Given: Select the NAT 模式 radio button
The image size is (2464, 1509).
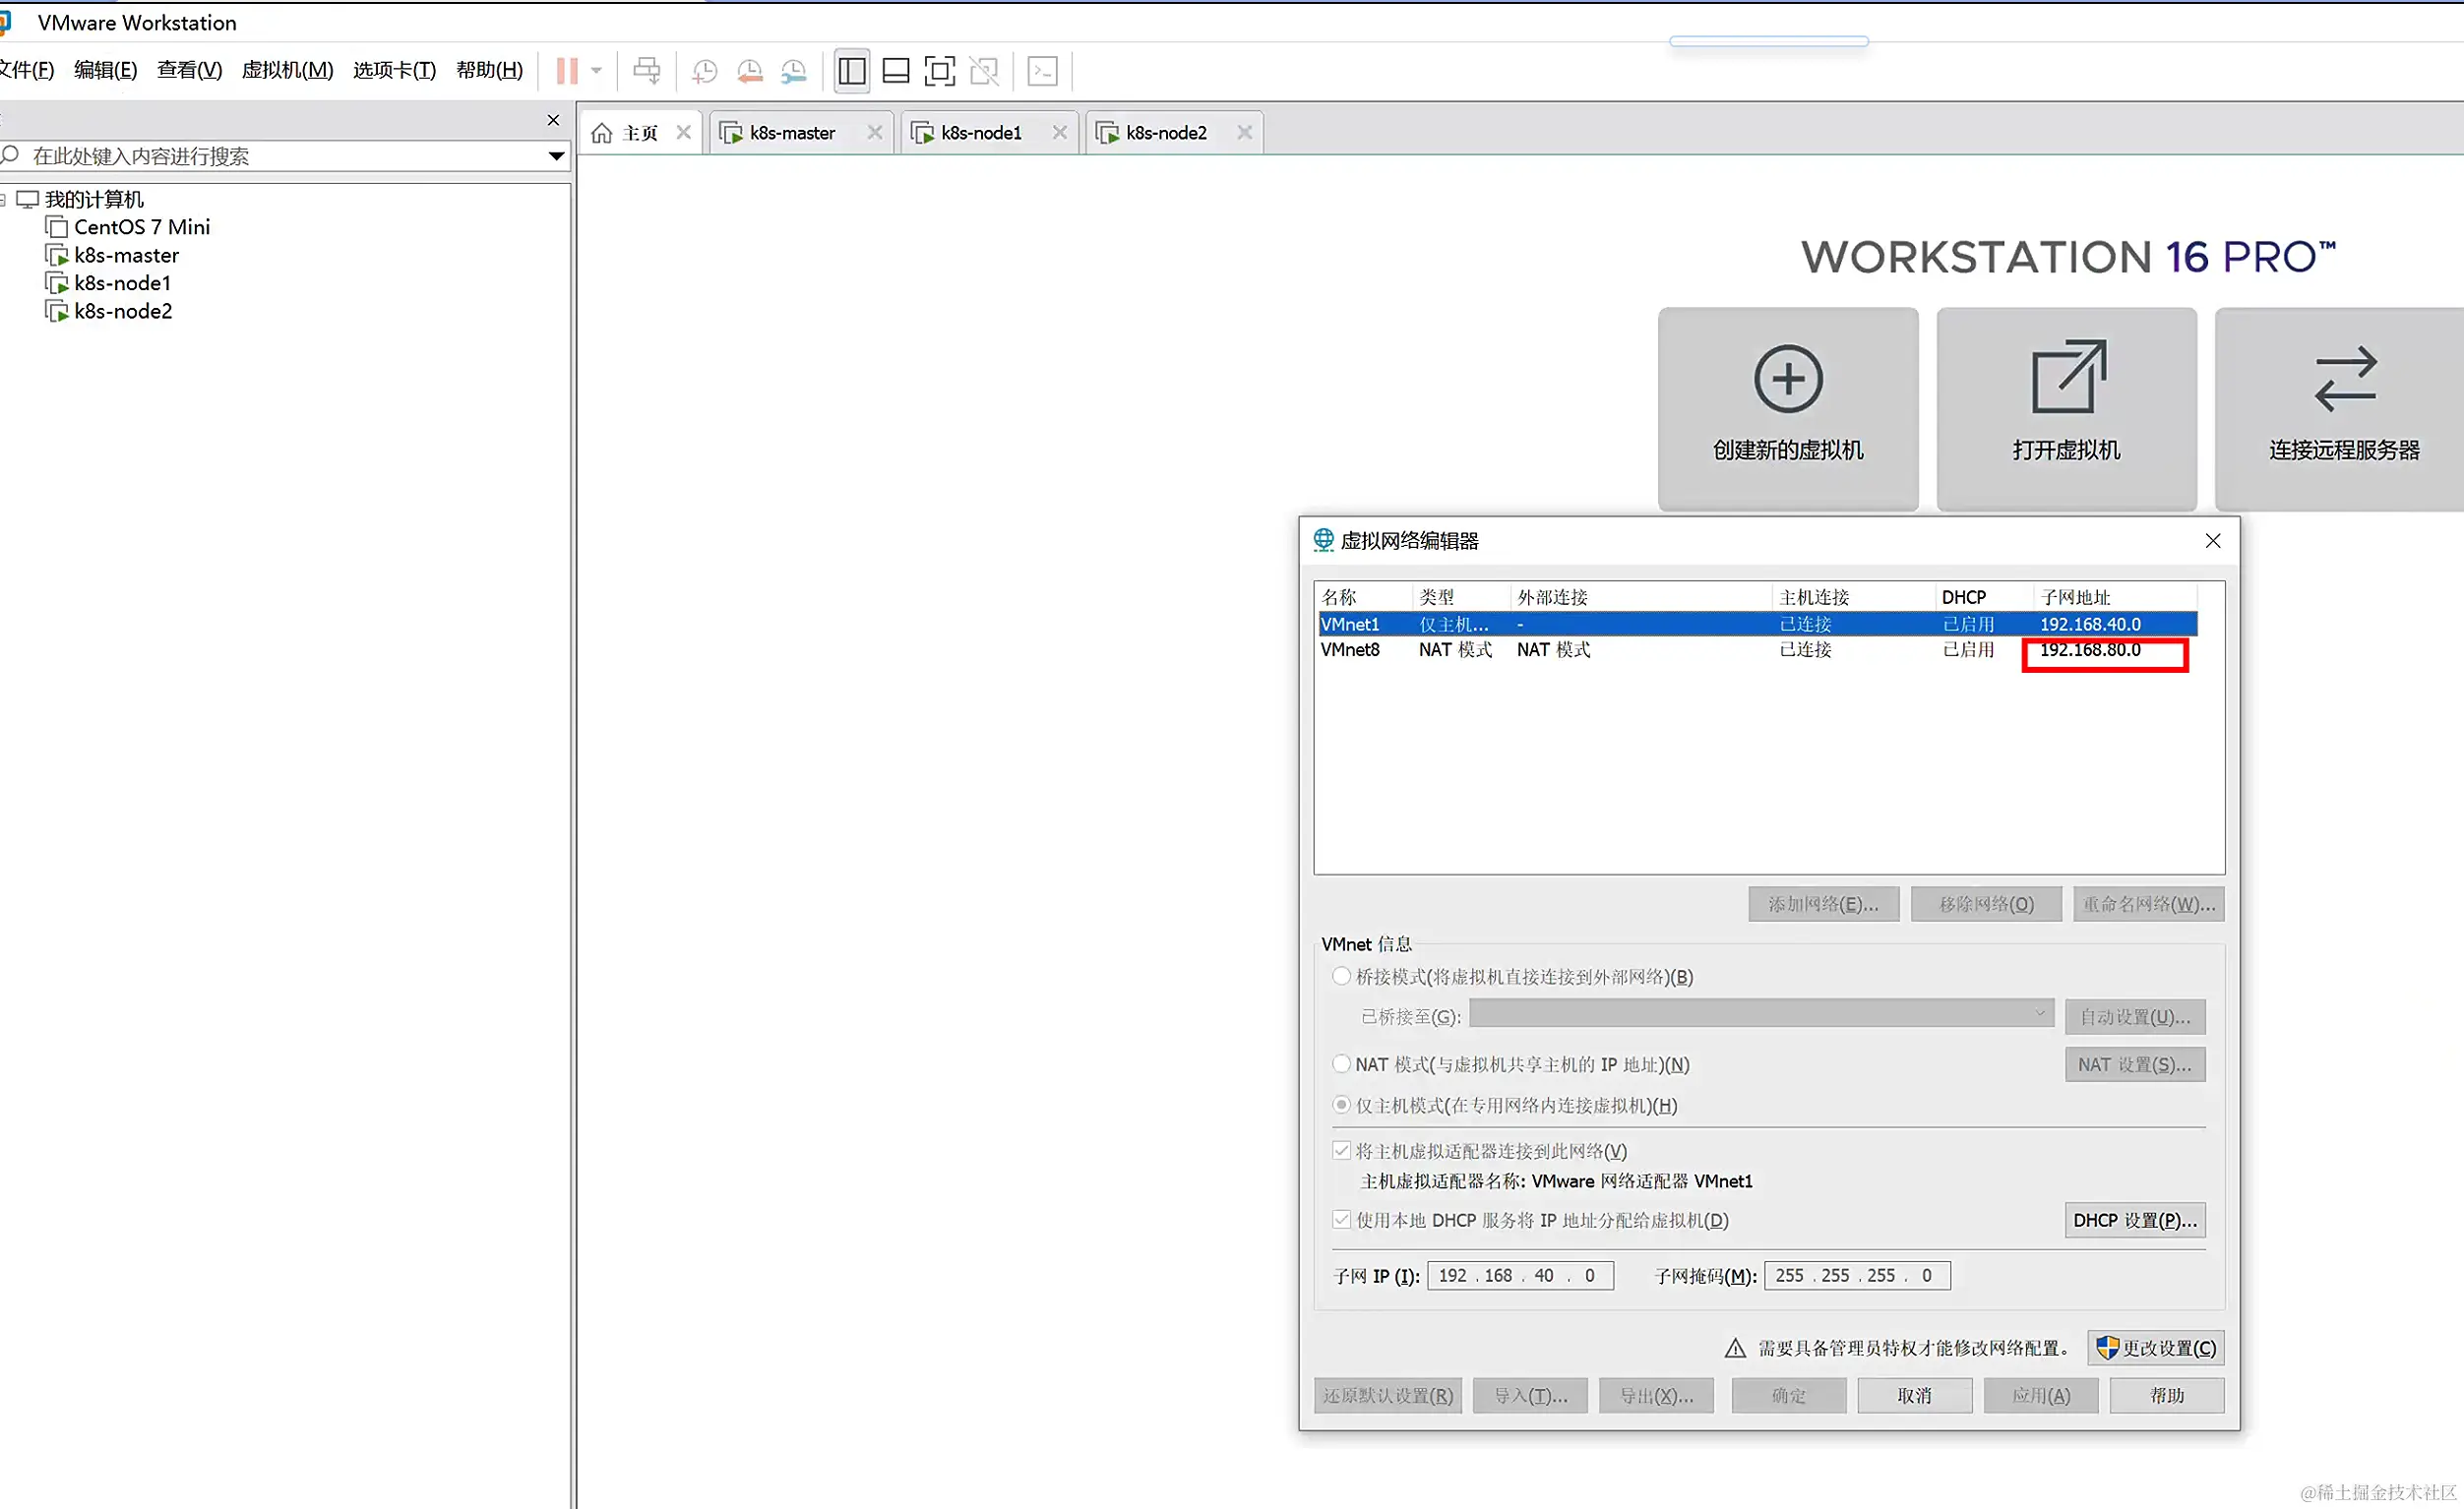Looking at the screenshot, I should [x=1341, y=1064].
